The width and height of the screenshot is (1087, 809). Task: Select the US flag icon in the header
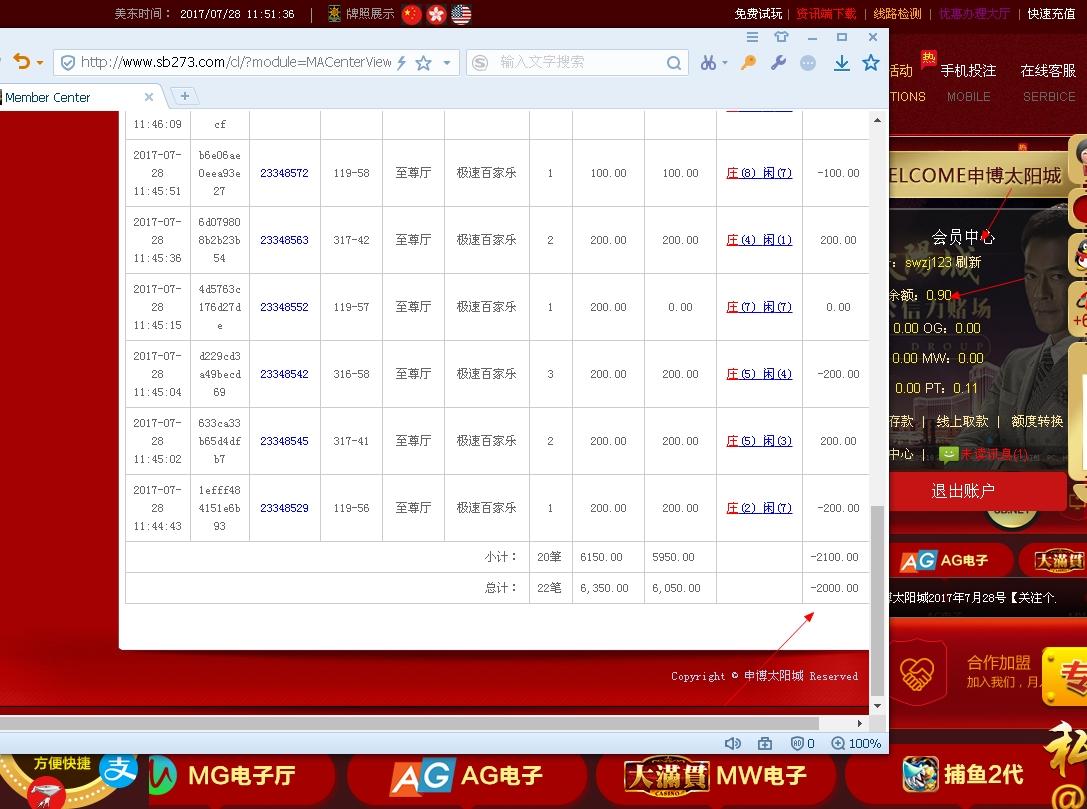(x=460, y=14)
